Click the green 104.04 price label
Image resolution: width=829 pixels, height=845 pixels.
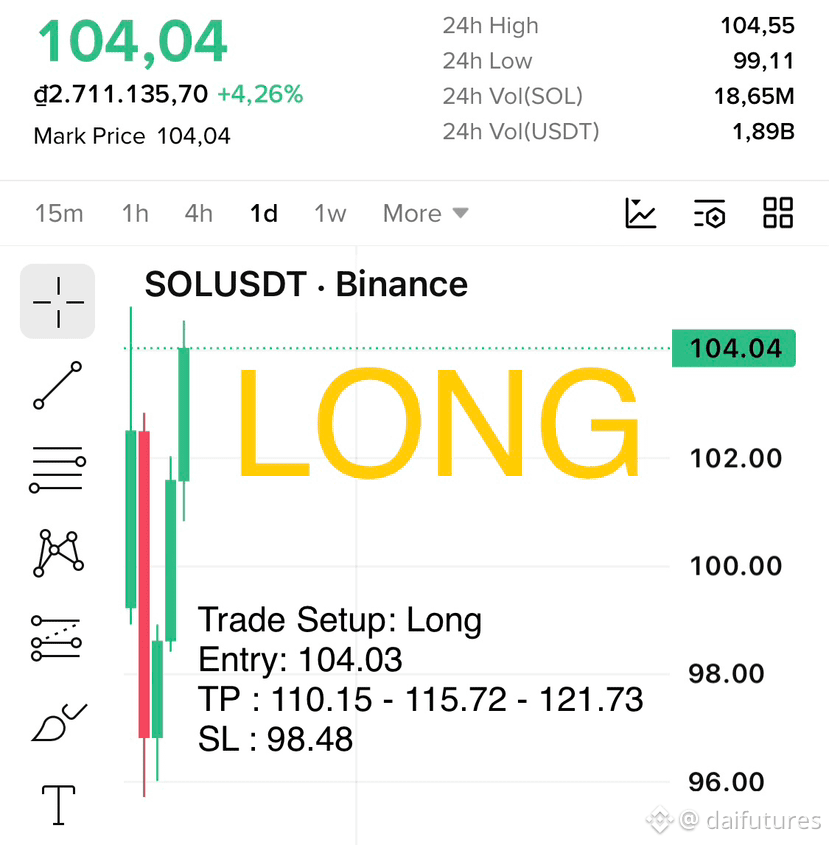(734, 348)
